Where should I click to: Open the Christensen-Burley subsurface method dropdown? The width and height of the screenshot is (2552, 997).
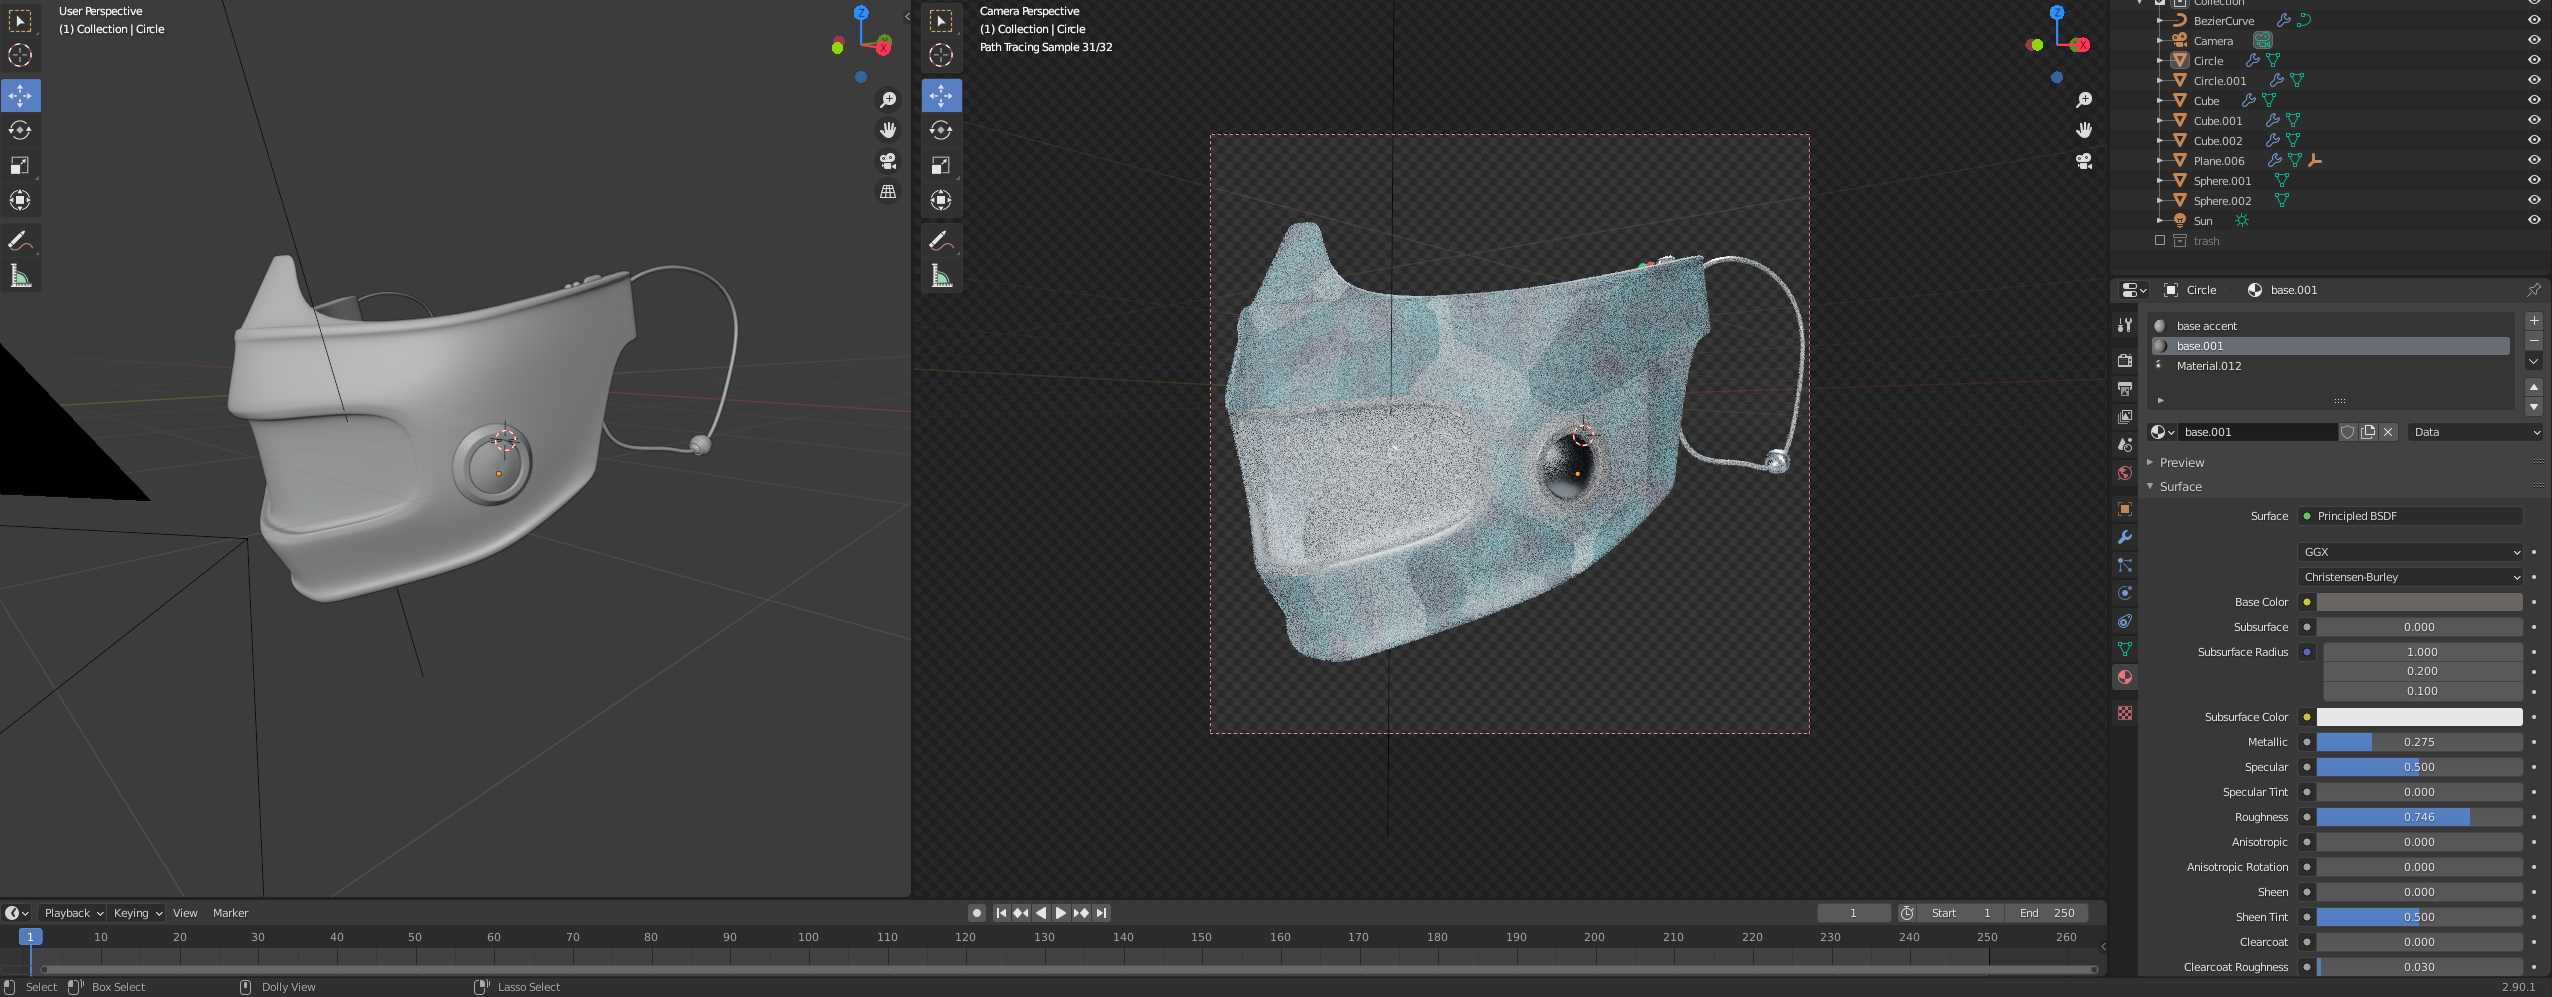(2410, 577)
